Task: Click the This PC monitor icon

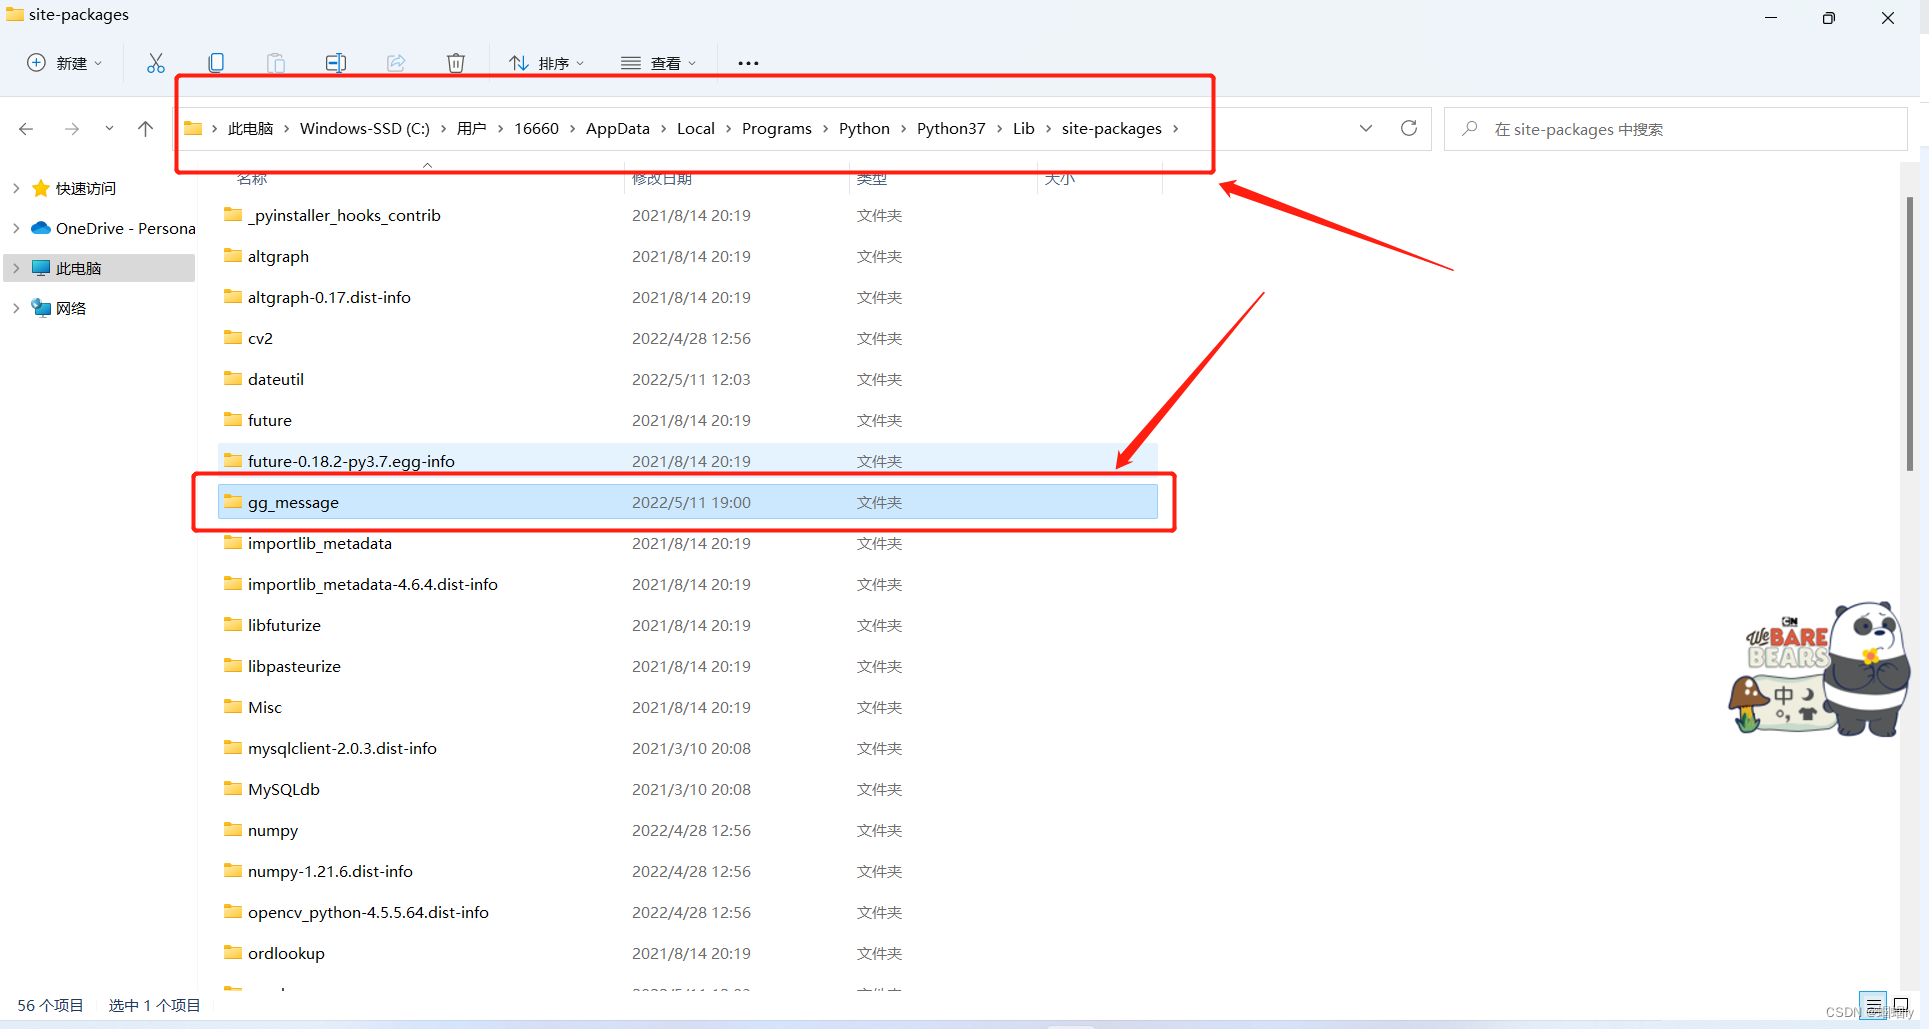Action: (x=41, y=268)
